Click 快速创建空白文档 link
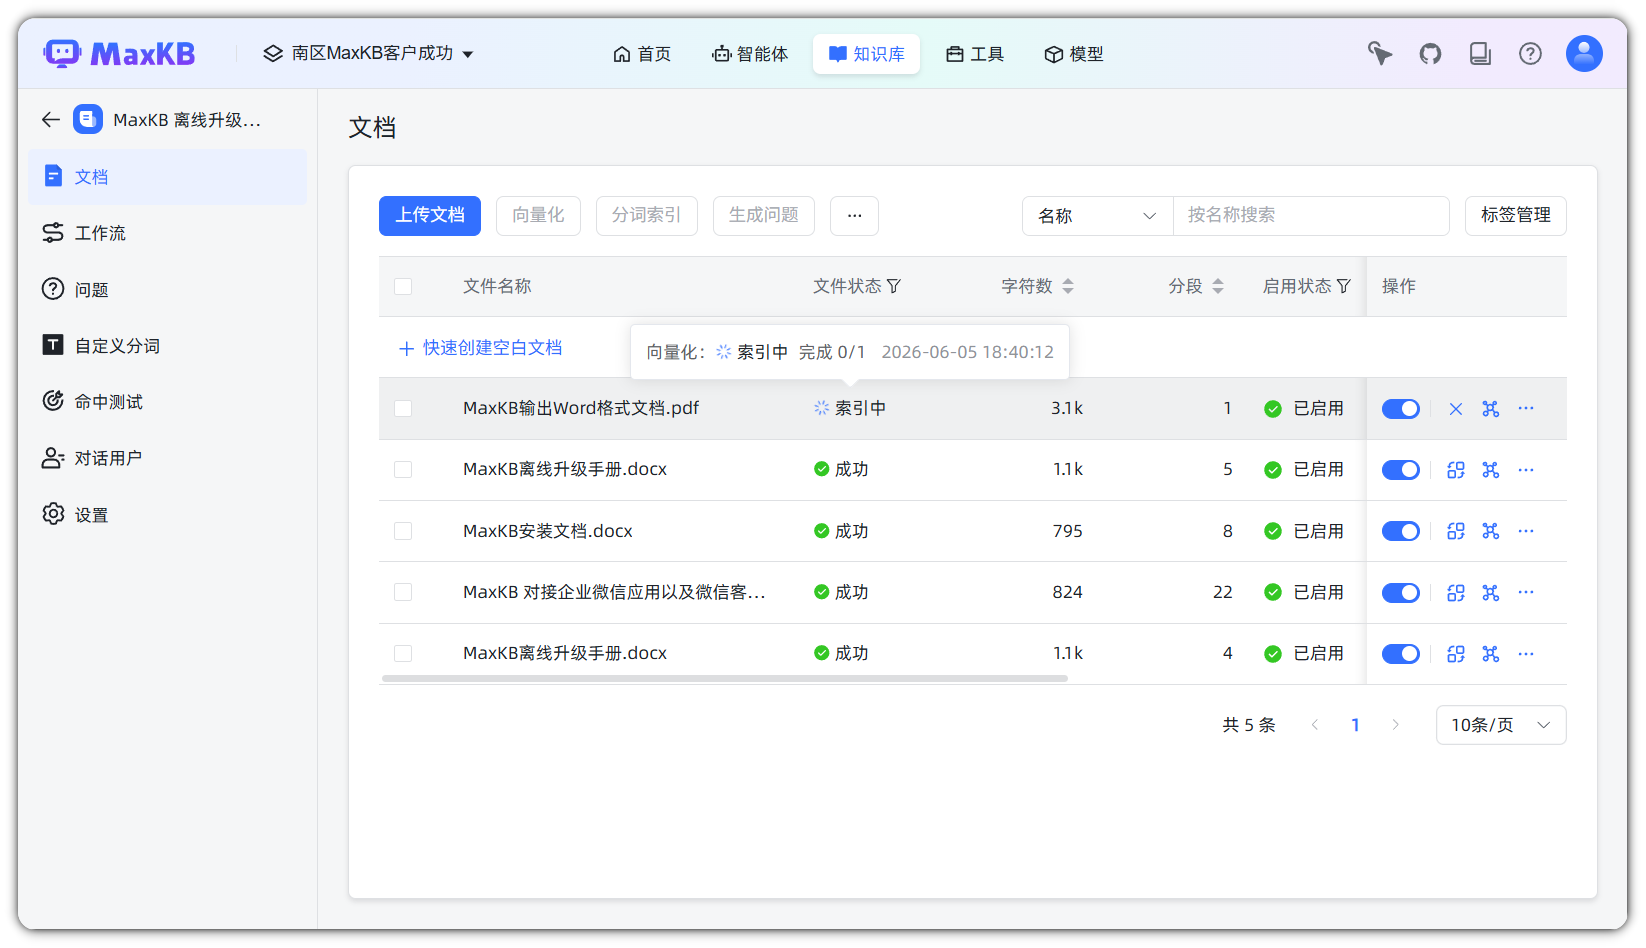This screenshot has height=948, width=1646. pos(481,348)
